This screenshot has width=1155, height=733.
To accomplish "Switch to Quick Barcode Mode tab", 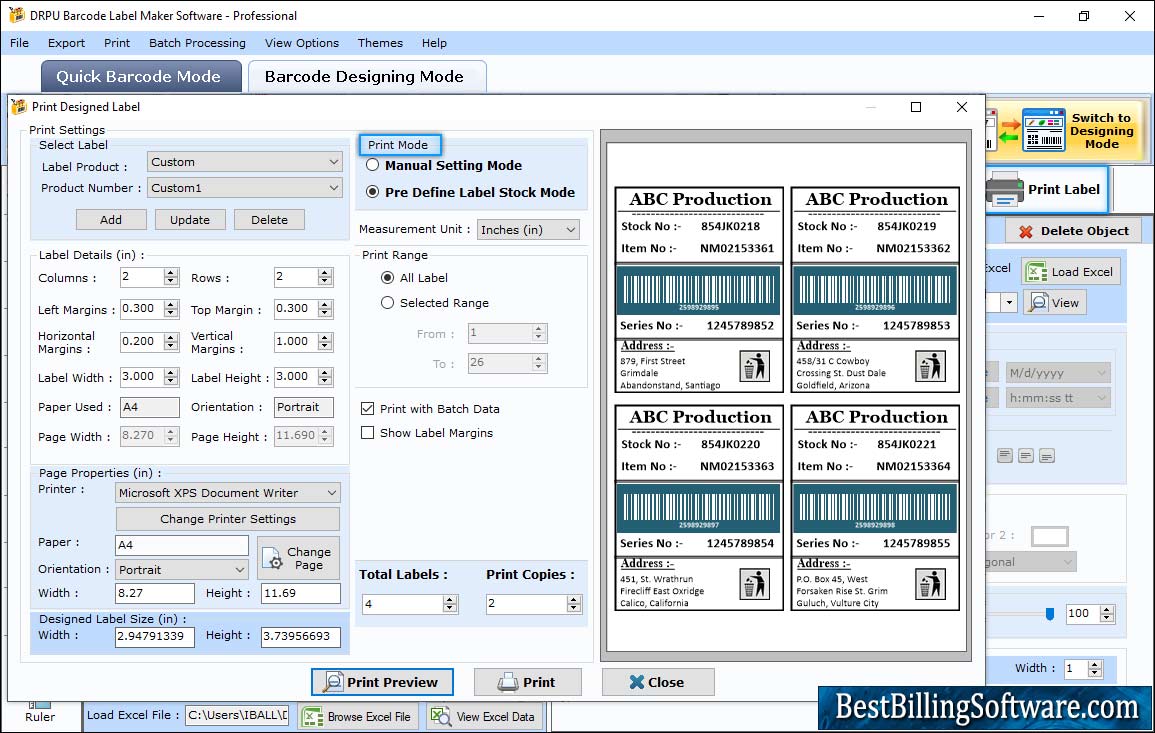I will [141, 77].
